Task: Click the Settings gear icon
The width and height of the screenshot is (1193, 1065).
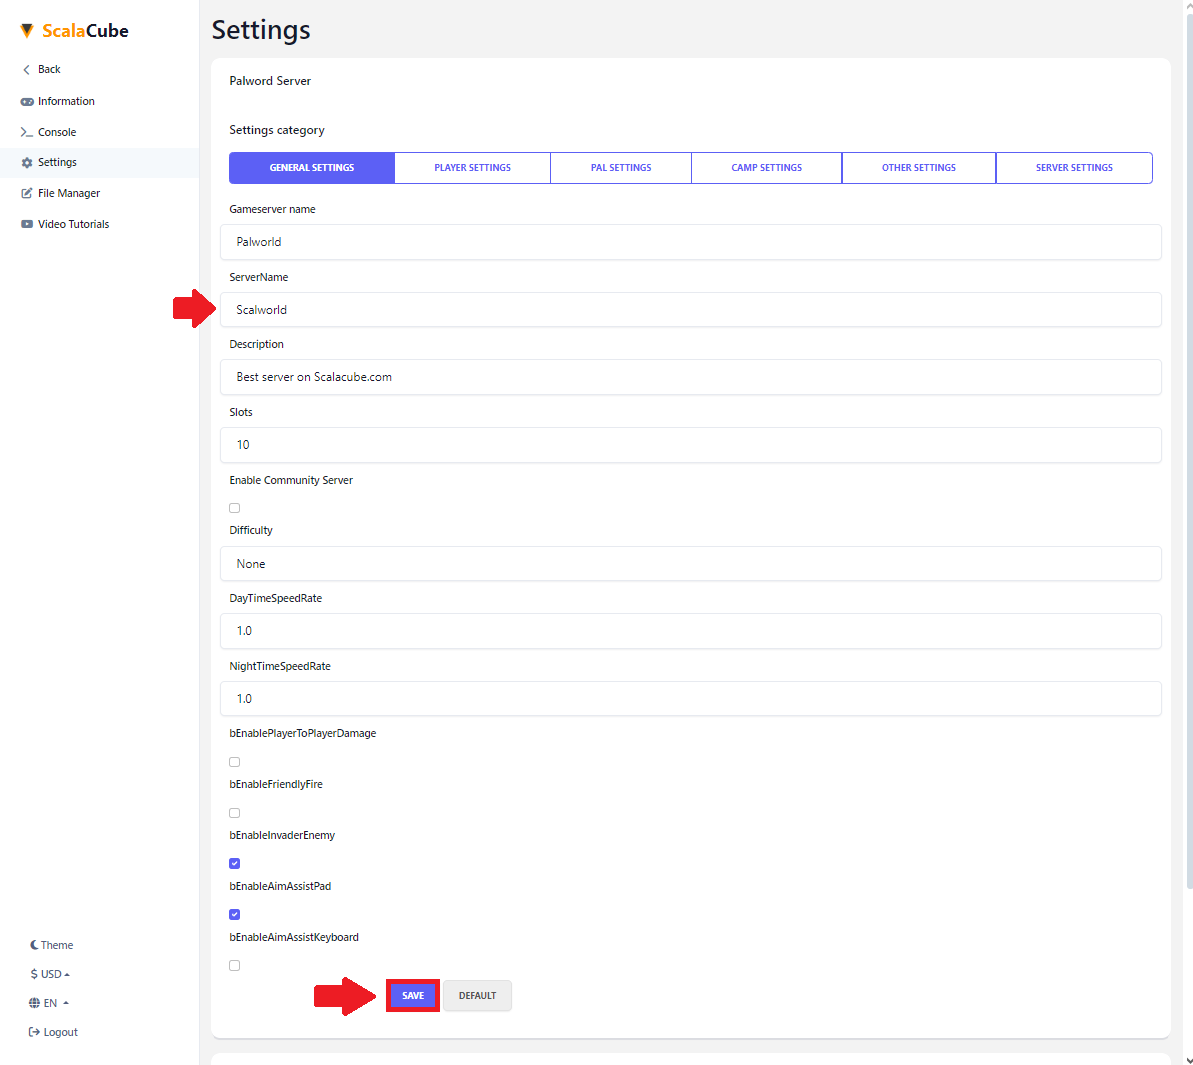Action: point(26,162)
